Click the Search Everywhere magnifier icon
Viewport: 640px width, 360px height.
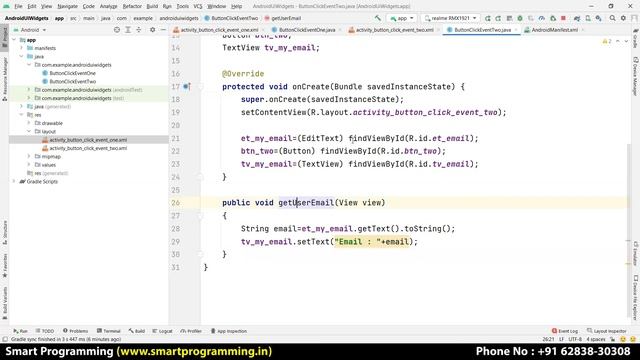[612, 18]
